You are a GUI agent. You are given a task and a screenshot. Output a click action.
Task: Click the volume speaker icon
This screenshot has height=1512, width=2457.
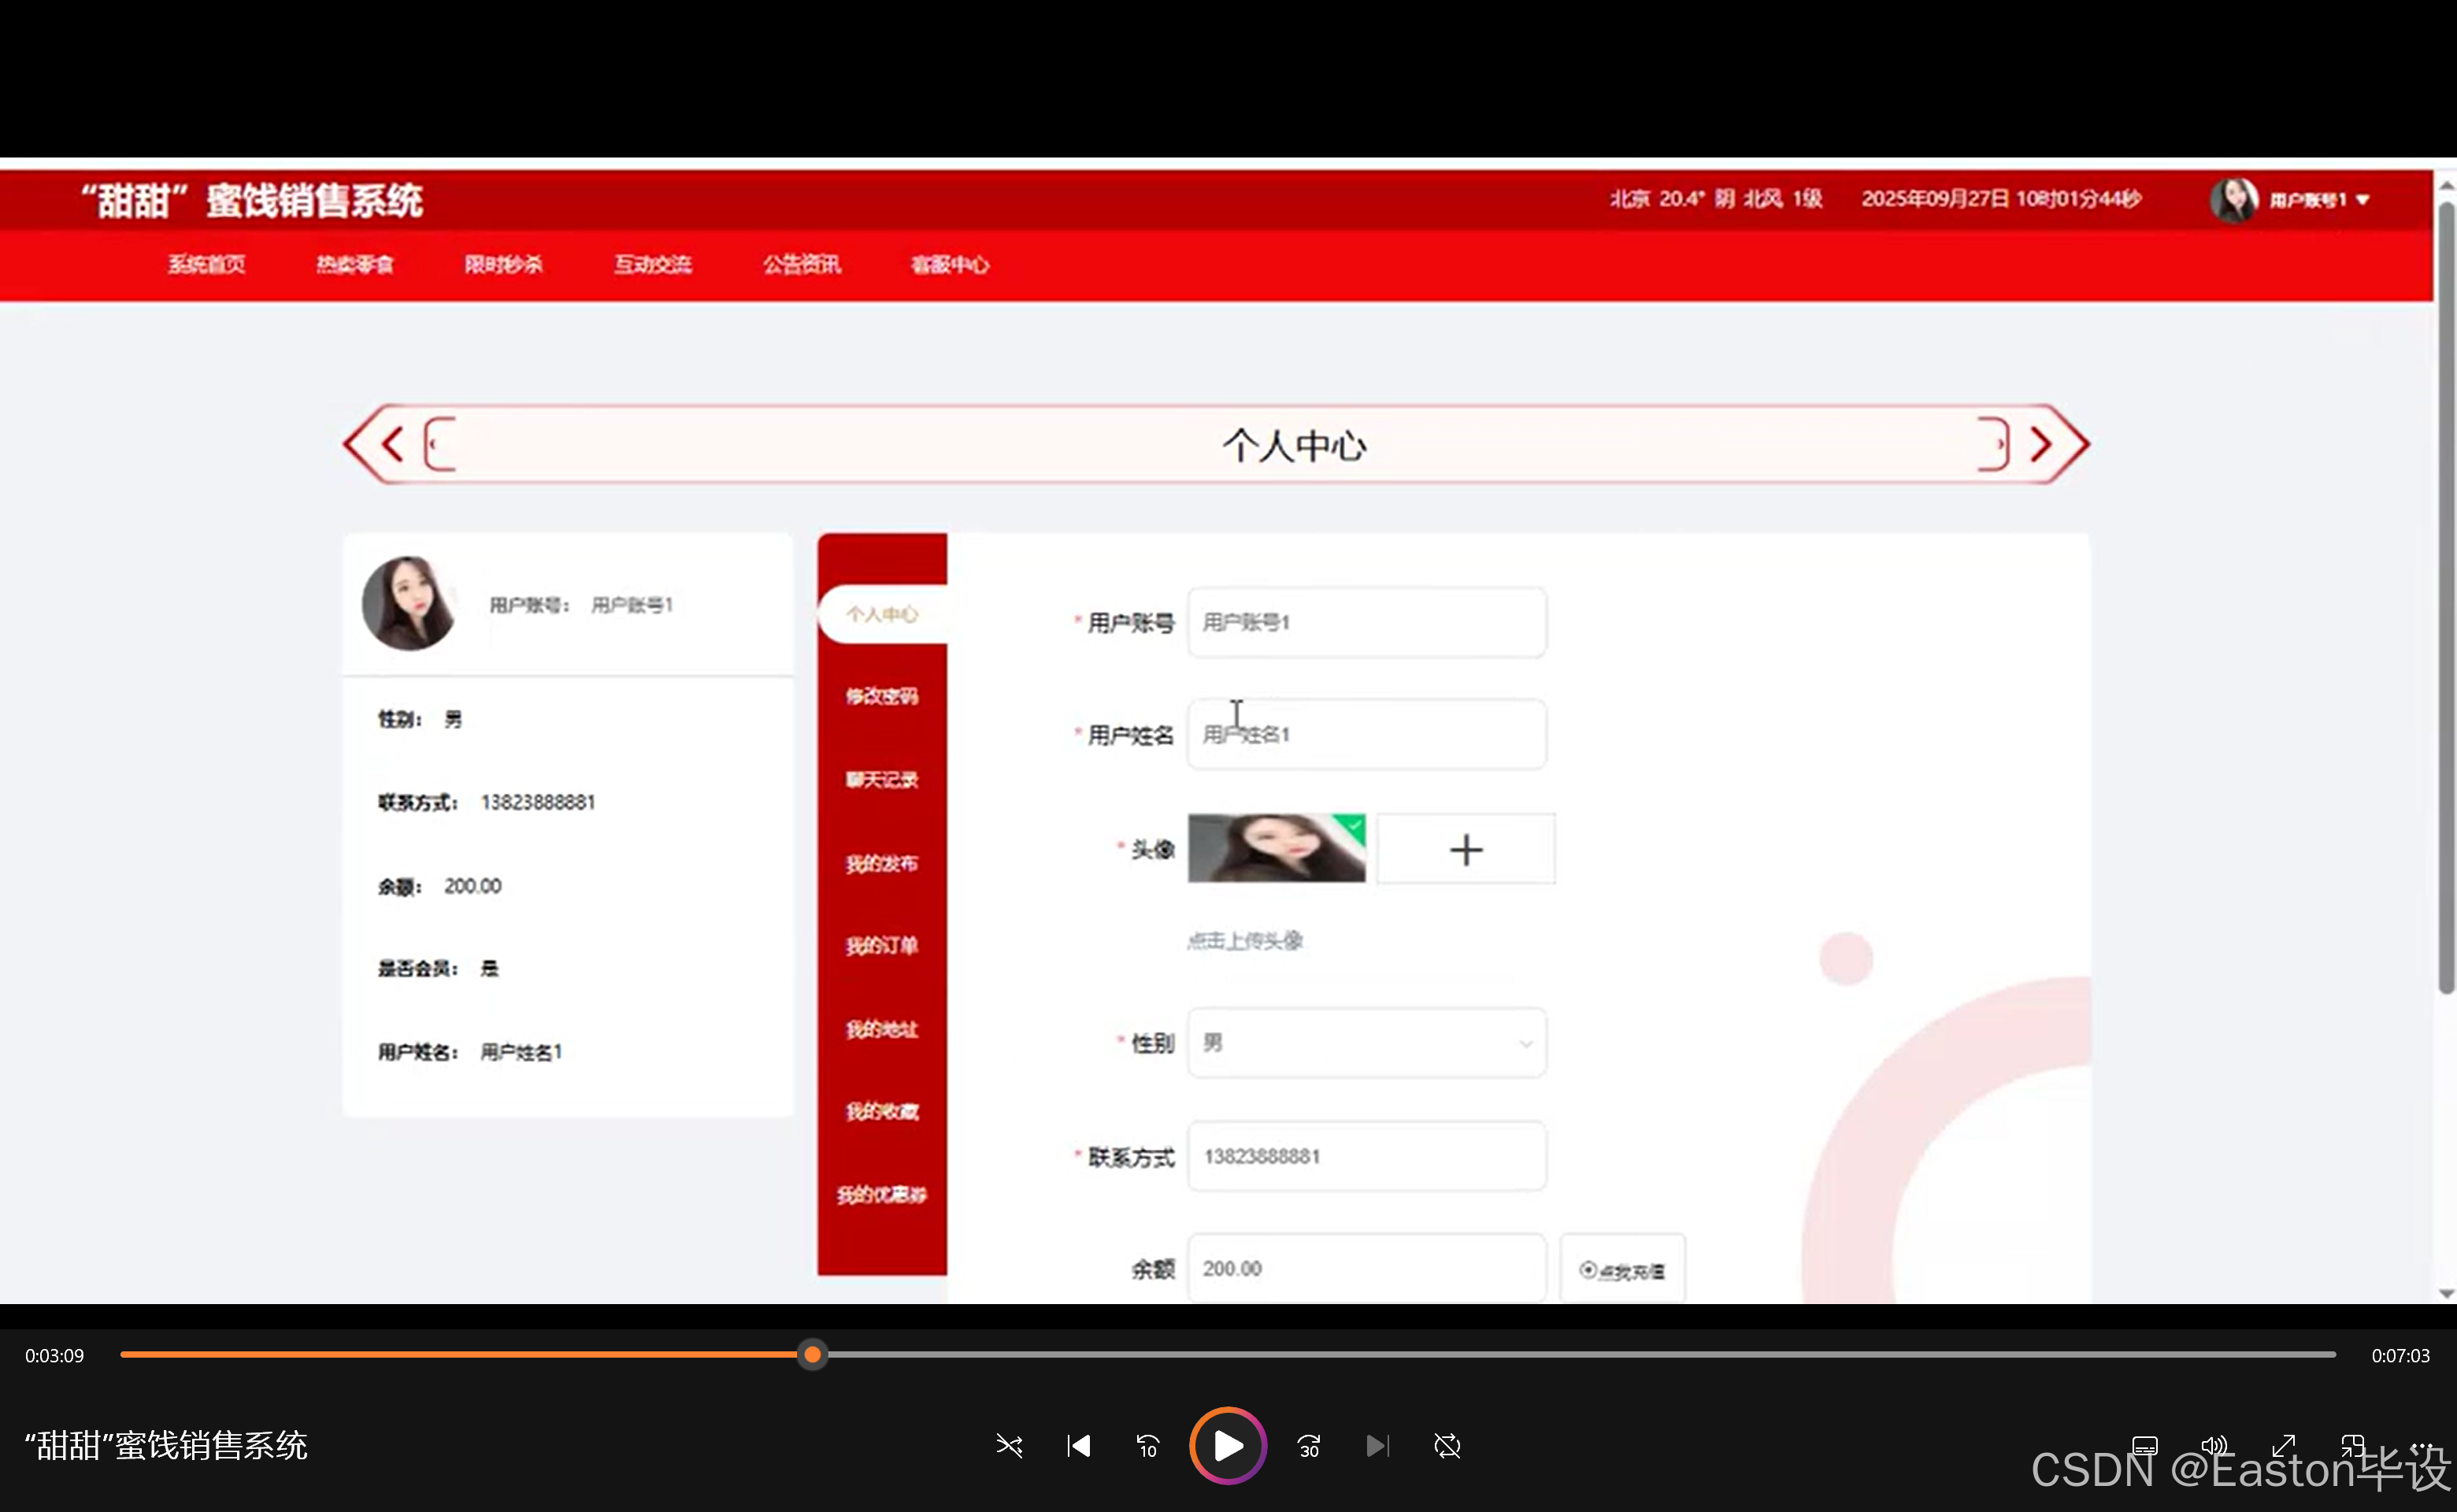pos(2214,1446)
